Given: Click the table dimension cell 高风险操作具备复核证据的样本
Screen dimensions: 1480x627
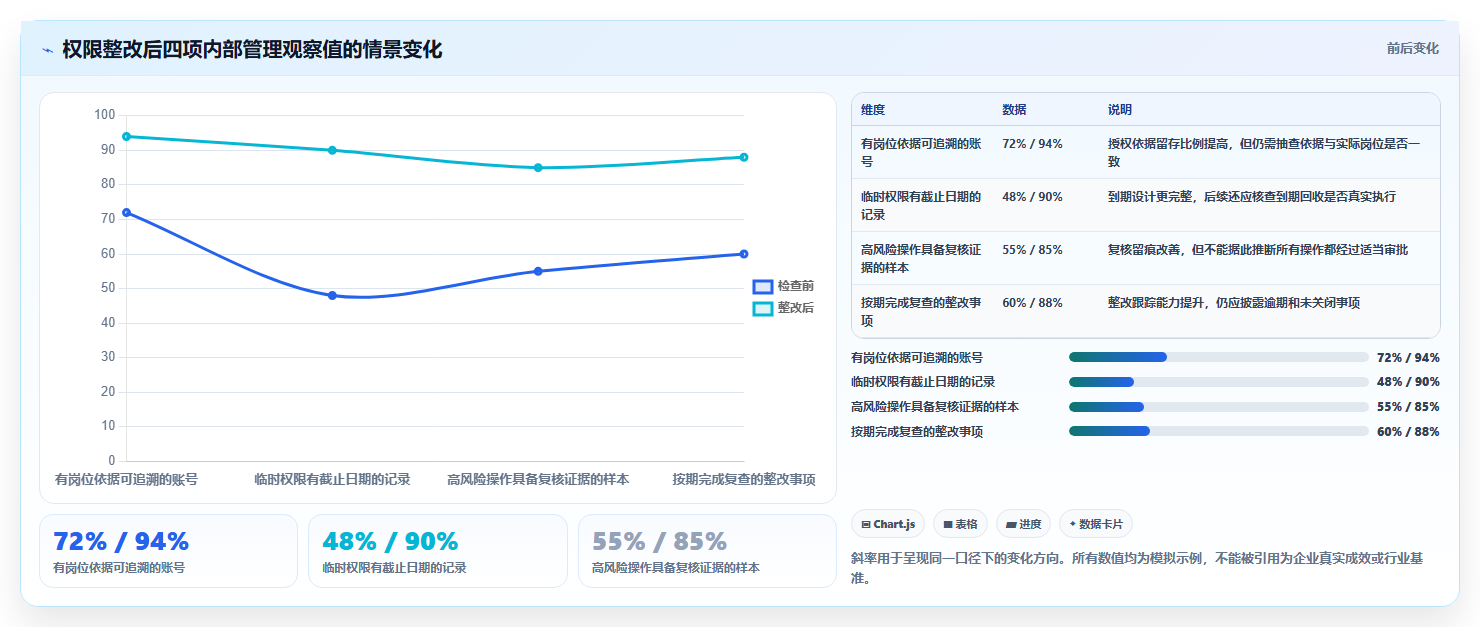Looking at the screenshot, I should point(921,258).
